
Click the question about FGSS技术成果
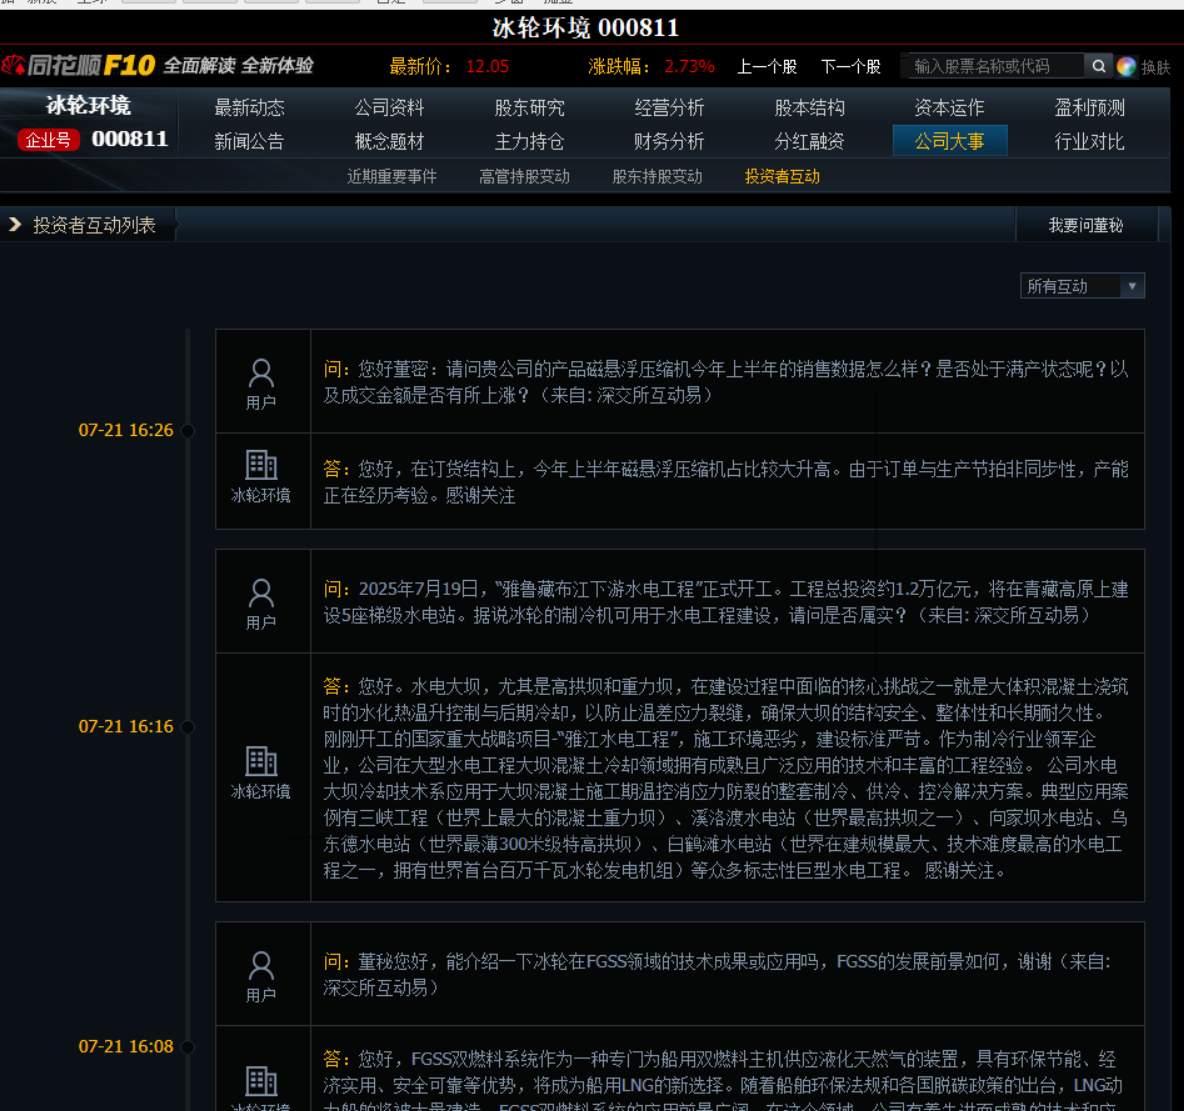pos(717,974)
